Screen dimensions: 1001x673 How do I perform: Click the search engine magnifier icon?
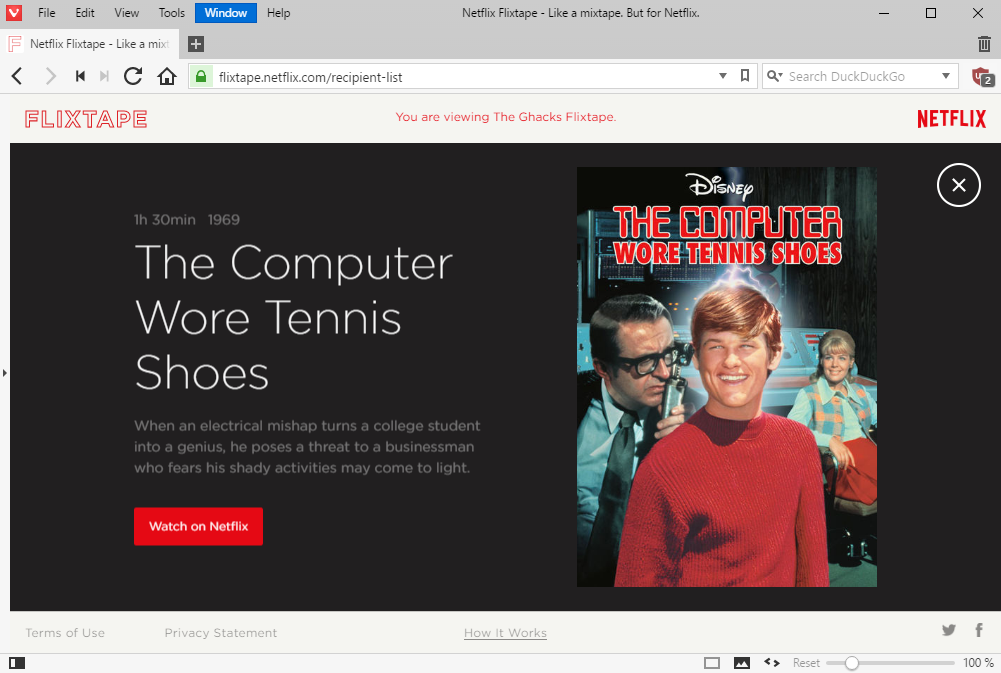click(774, 76)
